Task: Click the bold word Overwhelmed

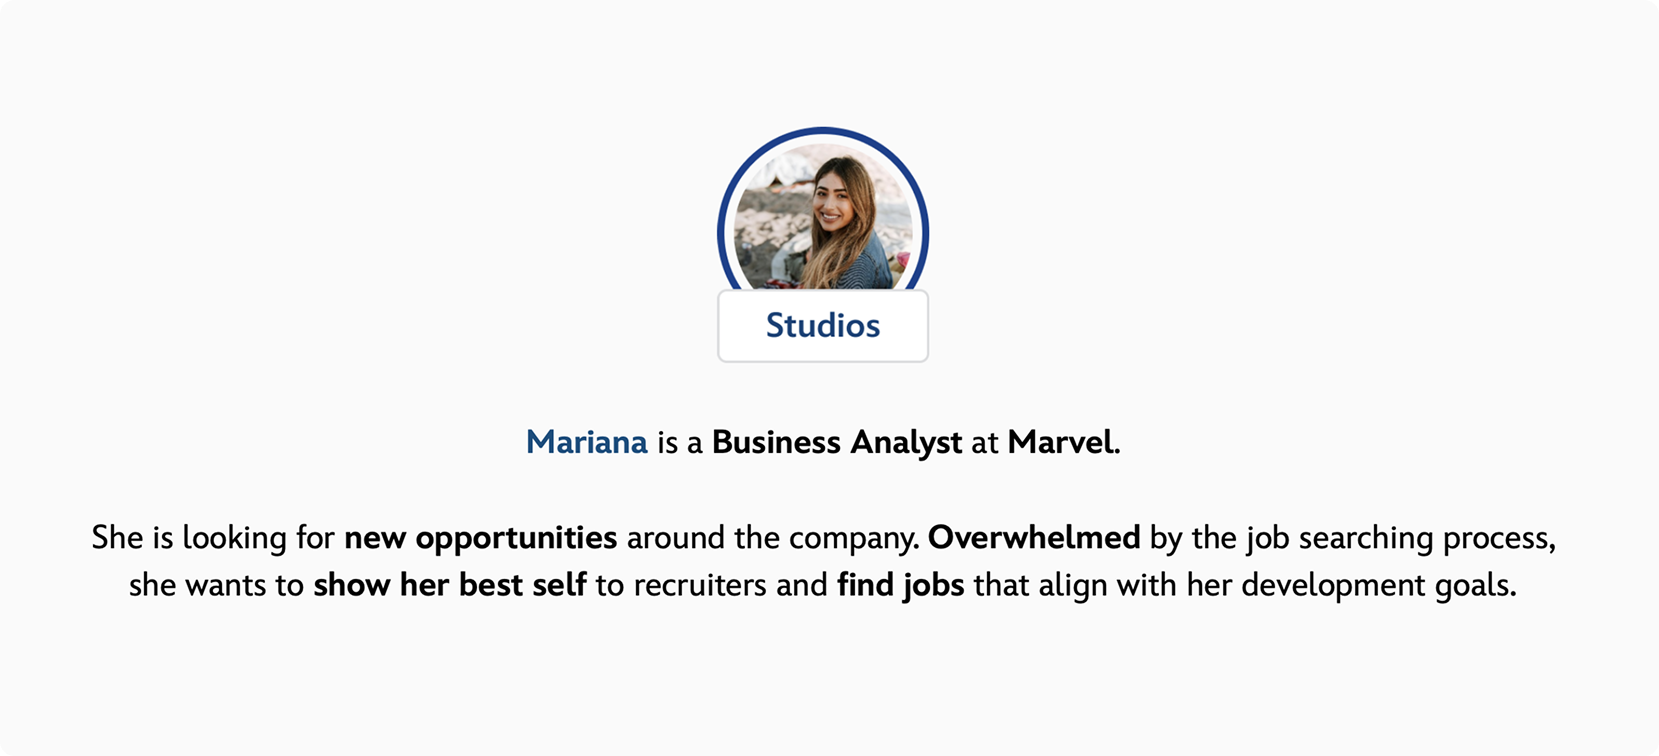Action: tap(1034, 538)
